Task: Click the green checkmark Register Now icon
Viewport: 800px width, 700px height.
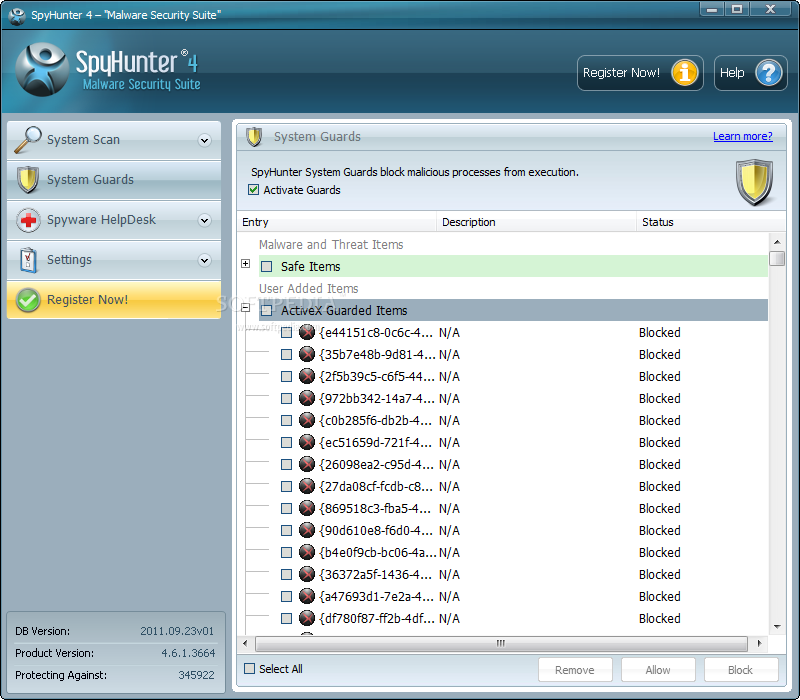Action: click(28, 300)
